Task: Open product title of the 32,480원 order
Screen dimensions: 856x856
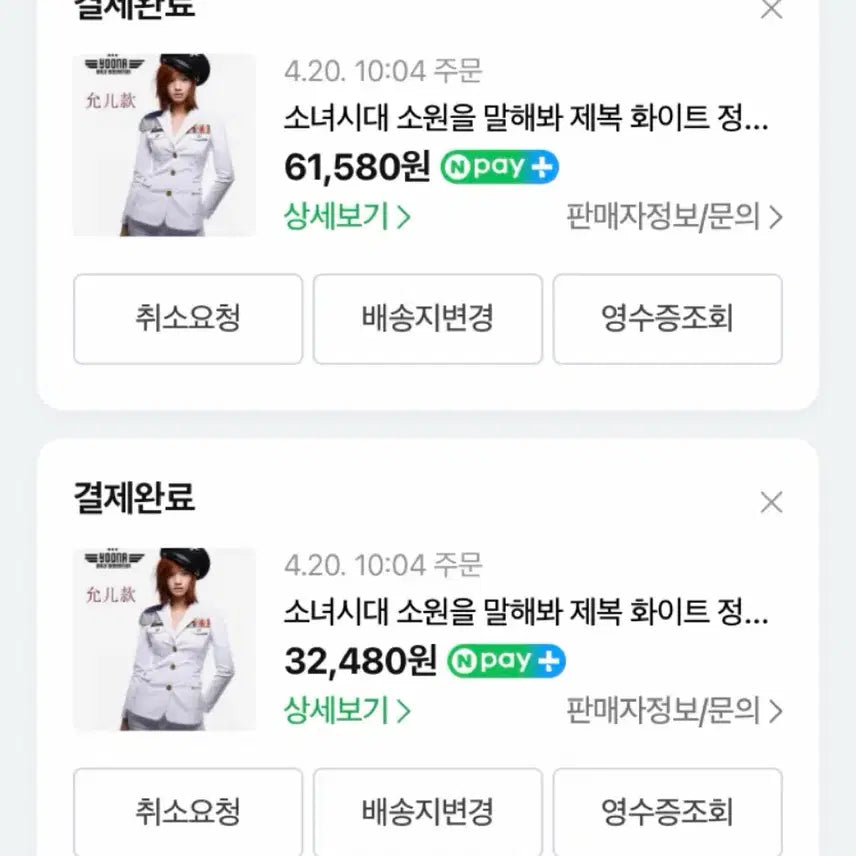Action: click(526, 613)
